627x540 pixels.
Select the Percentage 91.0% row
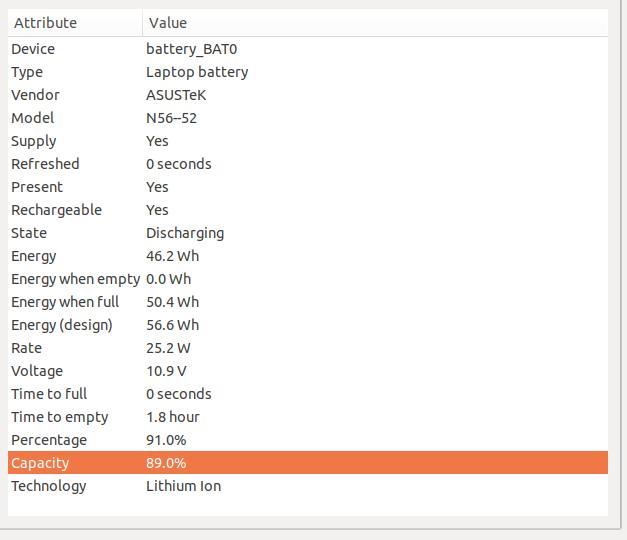(308, 440)
